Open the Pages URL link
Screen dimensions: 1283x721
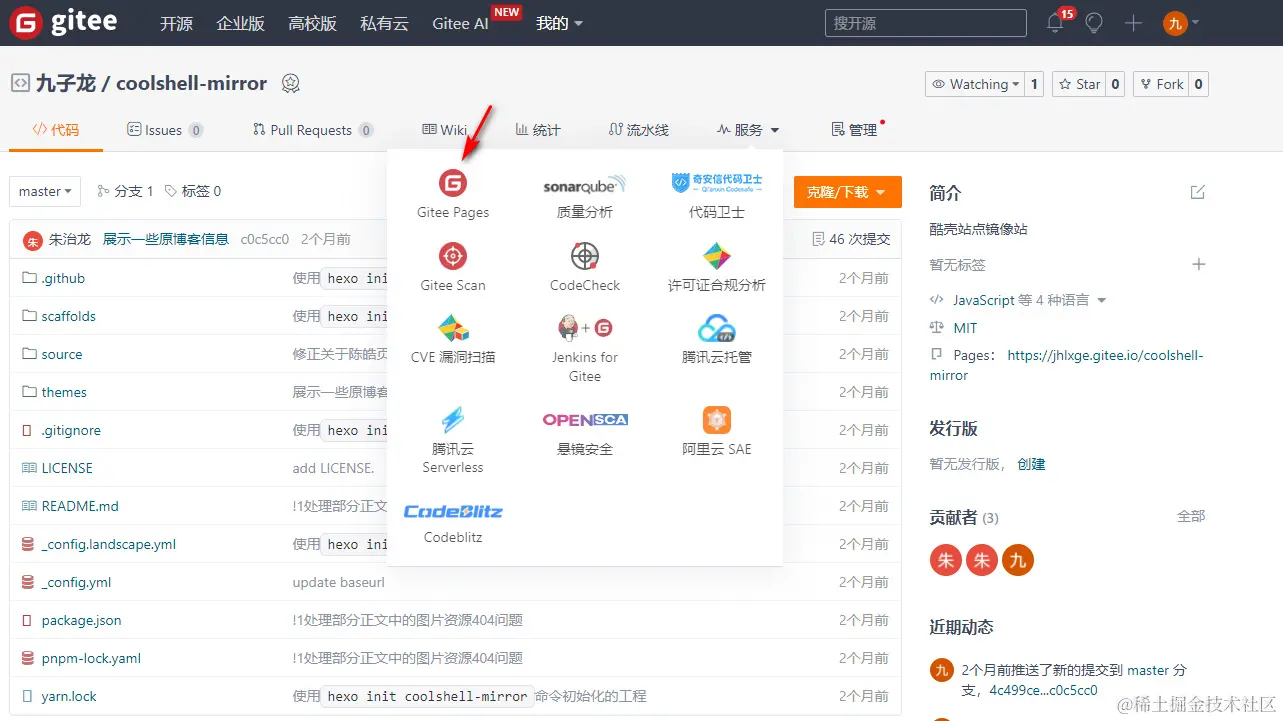pos(1067,365)
